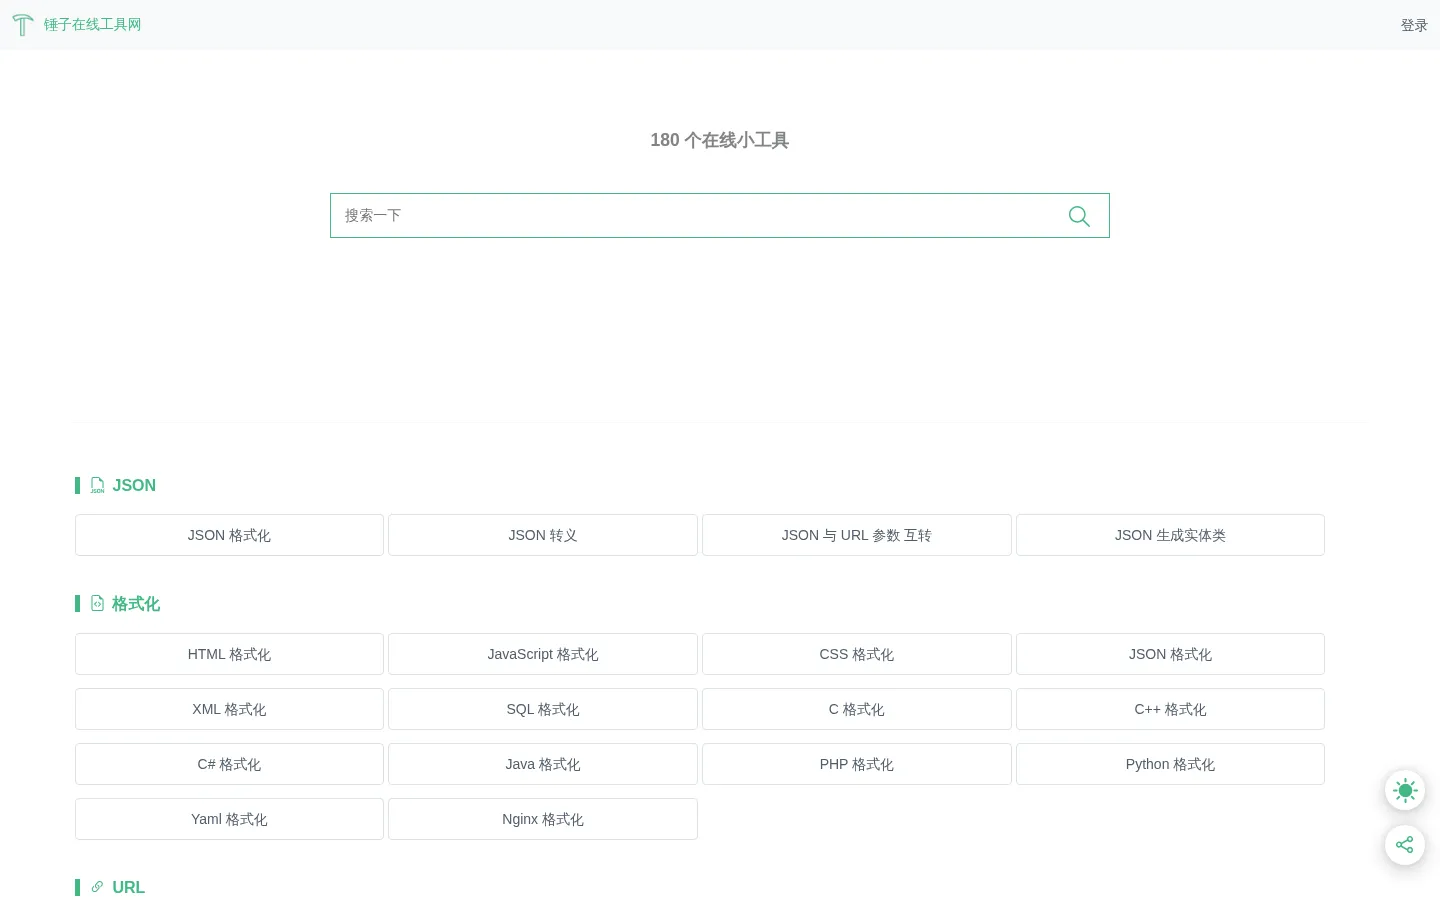The height and width of the screenshot is (900, 1440).
Task: Go to 锤子在线工具网 home link
Action: (x=92, y=25)
